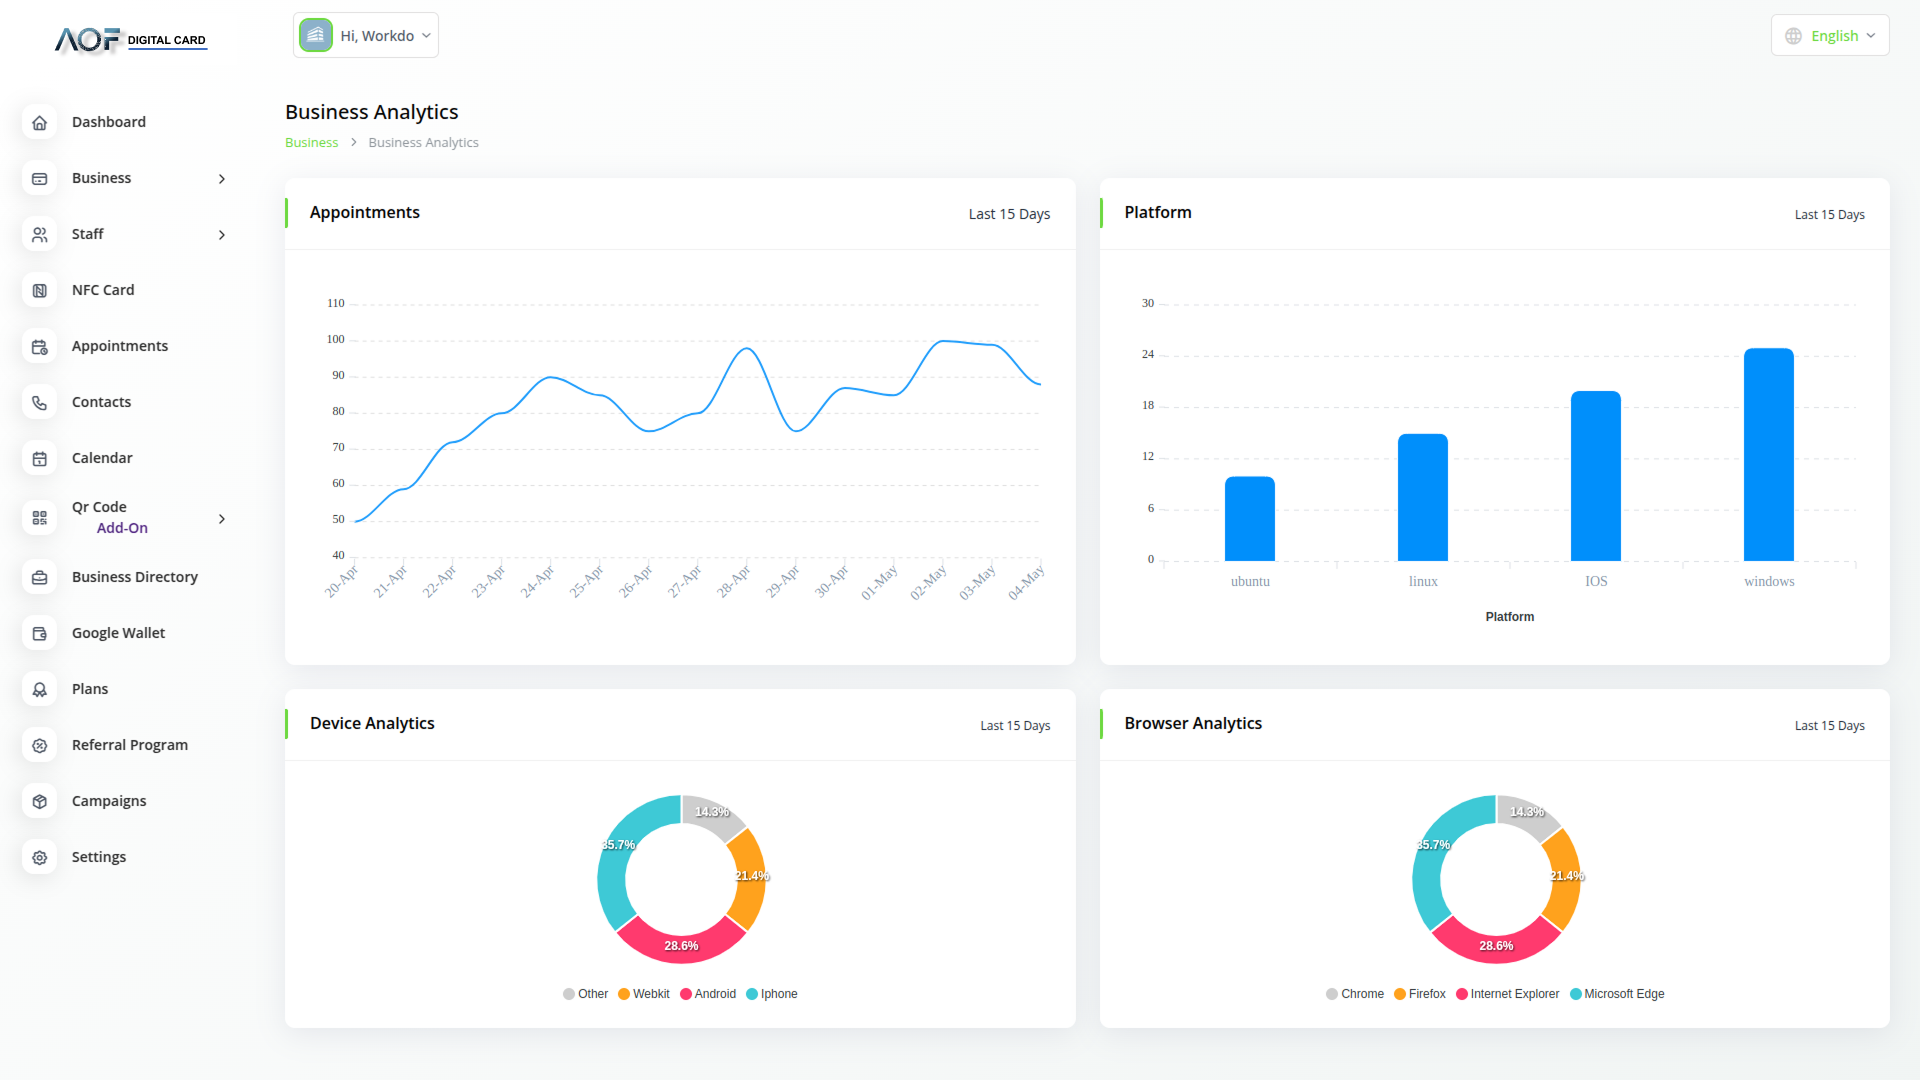1920x1080 pixels.
Task: Click the windows bar in Platform chart
Action: pyautogui.click(x=1768, y=455)
